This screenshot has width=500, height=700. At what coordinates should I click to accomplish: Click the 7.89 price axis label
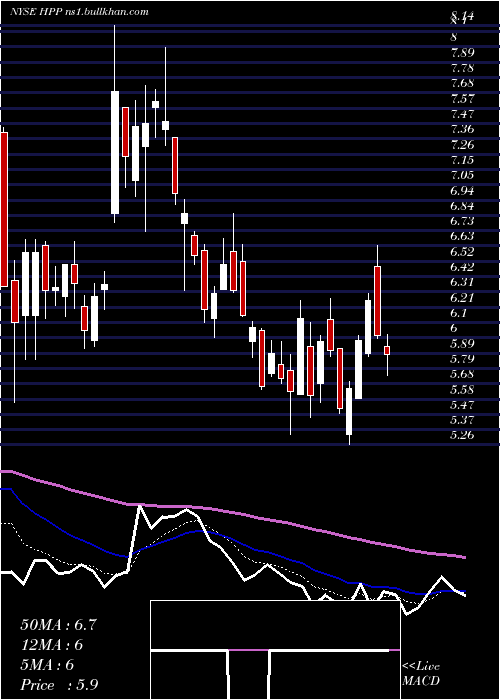click(x=462, y=53)
